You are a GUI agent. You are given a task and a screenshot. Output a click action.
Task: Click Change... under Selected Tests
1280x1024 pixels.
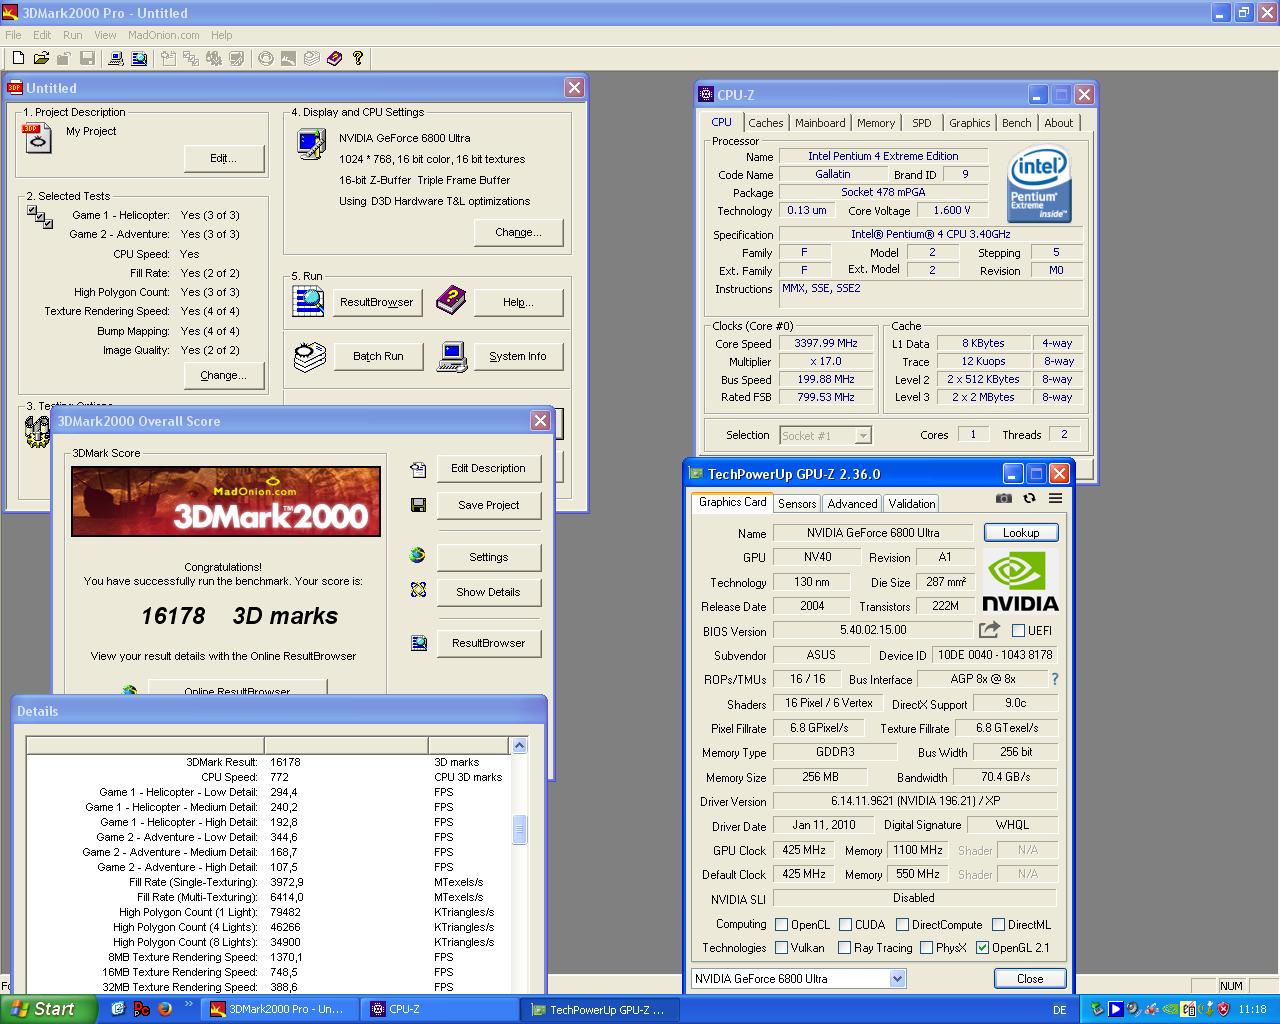point(224,375)
